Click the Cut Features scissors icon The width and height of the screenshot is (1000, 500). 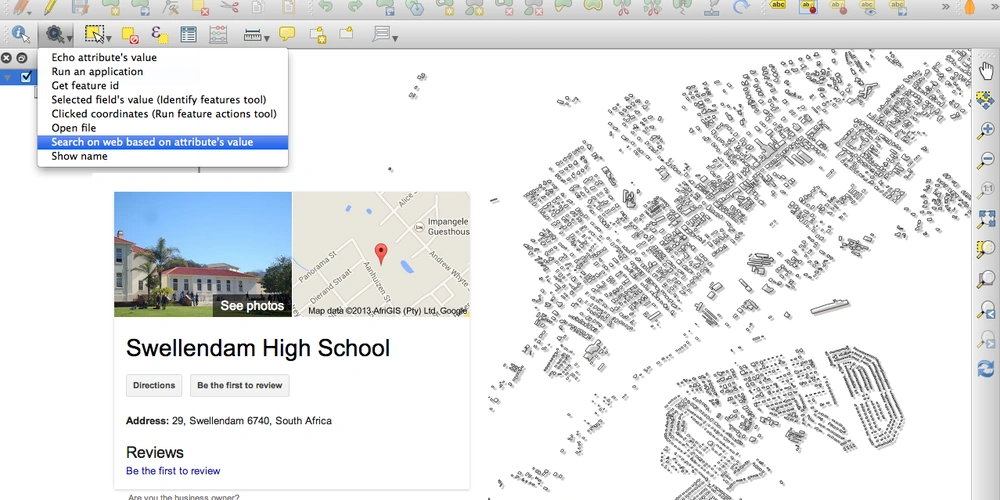[230, 7]
